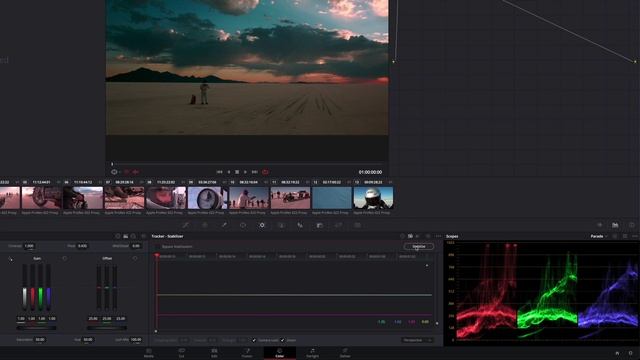
Task: Play clip in reverse
Action: tap(229, 172)
